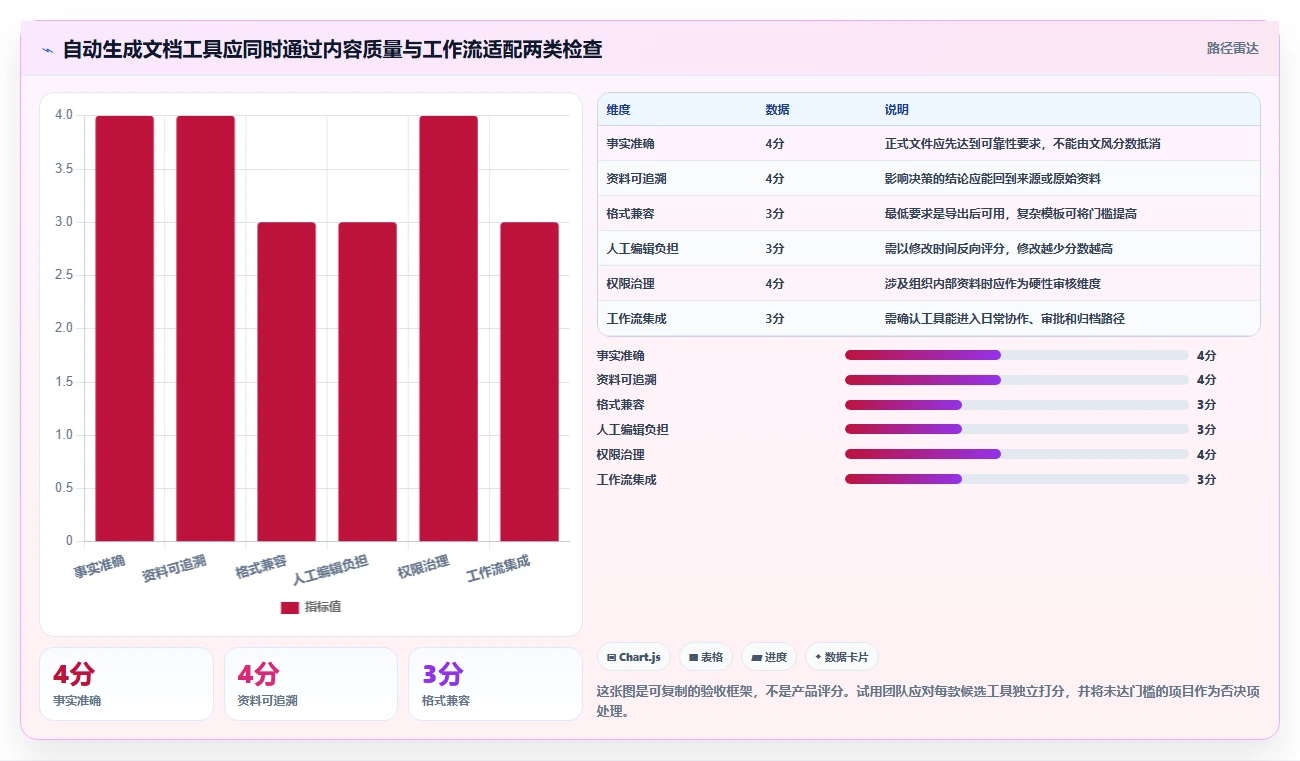Select the 表格 chip

pyautogui.click(x=706, y=657)
